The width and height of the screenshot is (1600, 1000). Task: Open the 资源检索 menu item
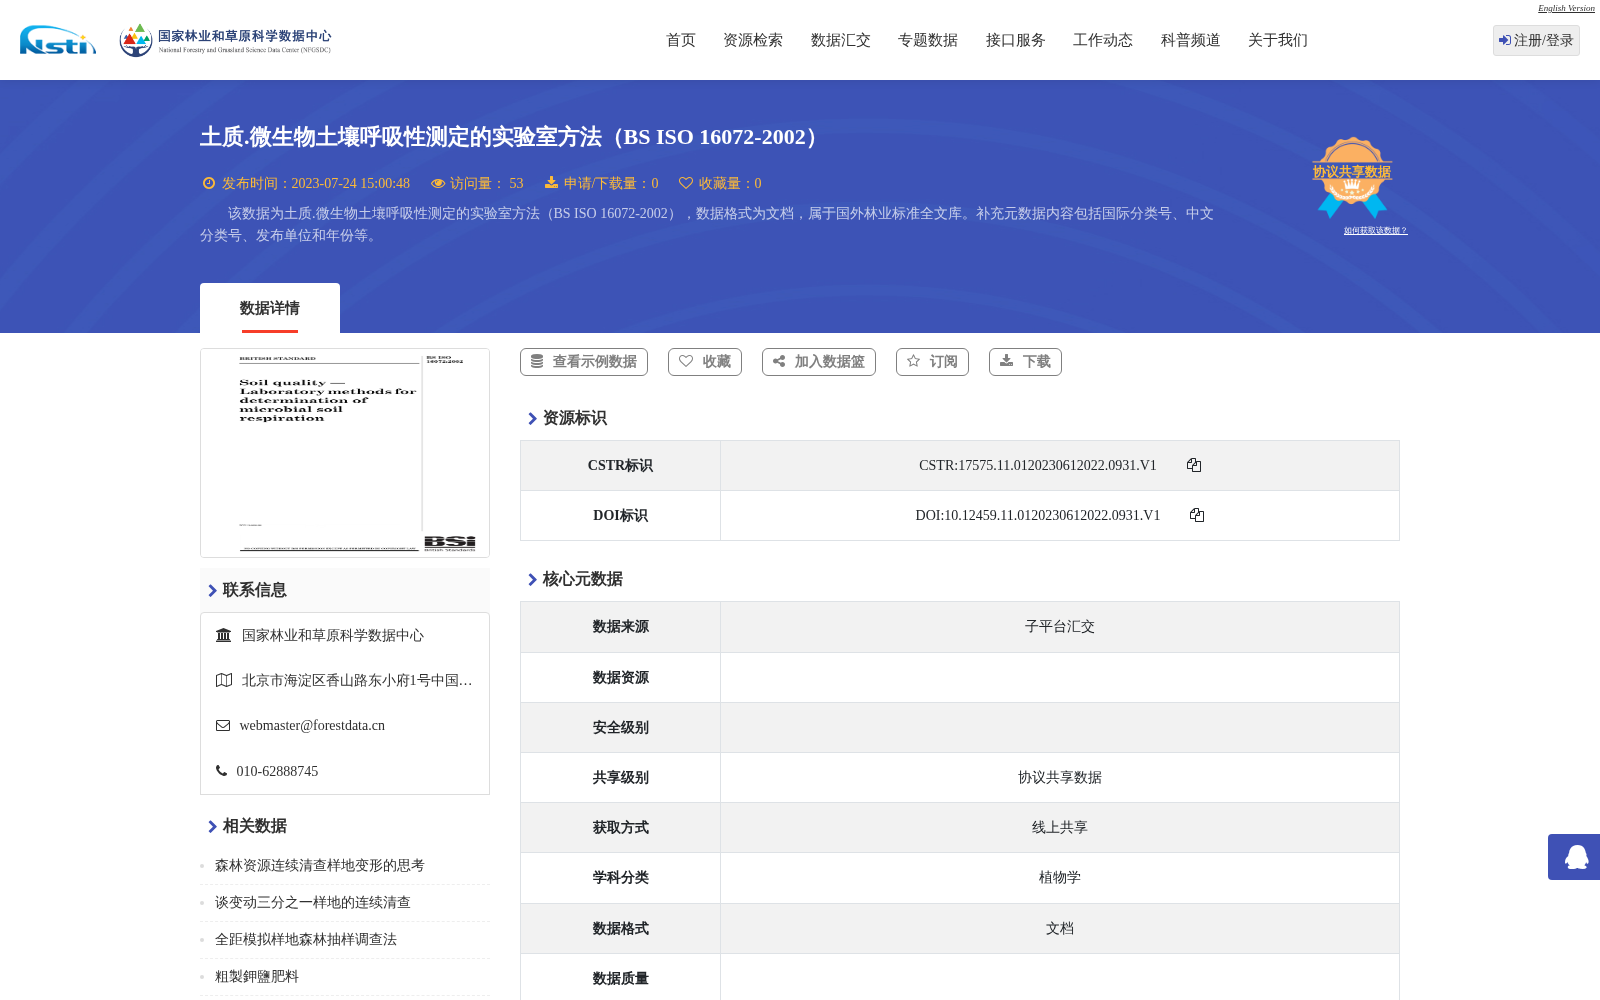753,40
